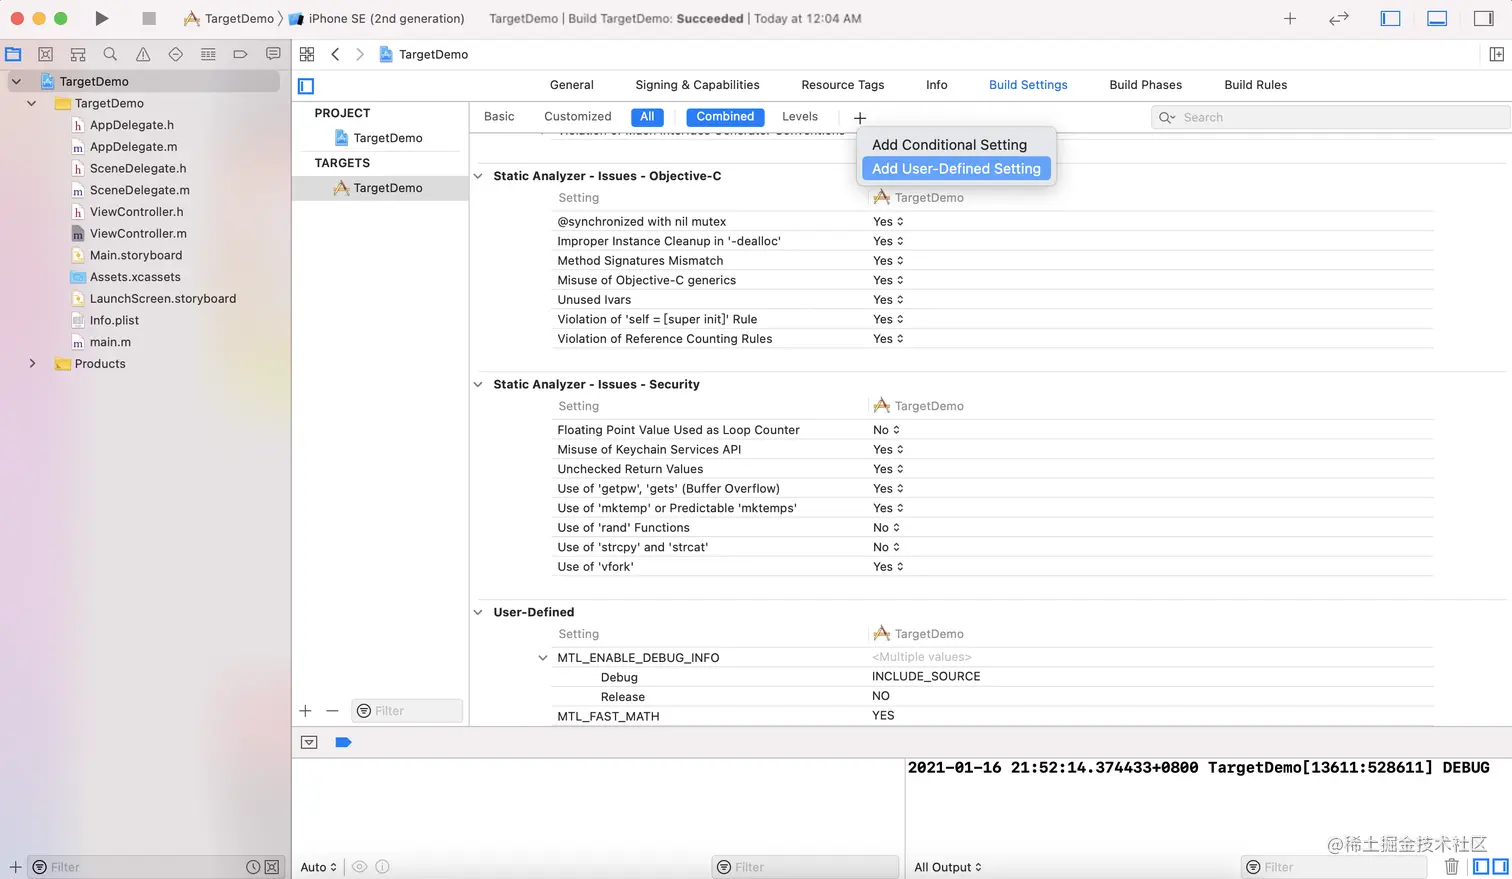Change Unused Ivars Yes popup
Viewport: 1512px width, 879px height.
pyautogui.click(x=888, y=300)
